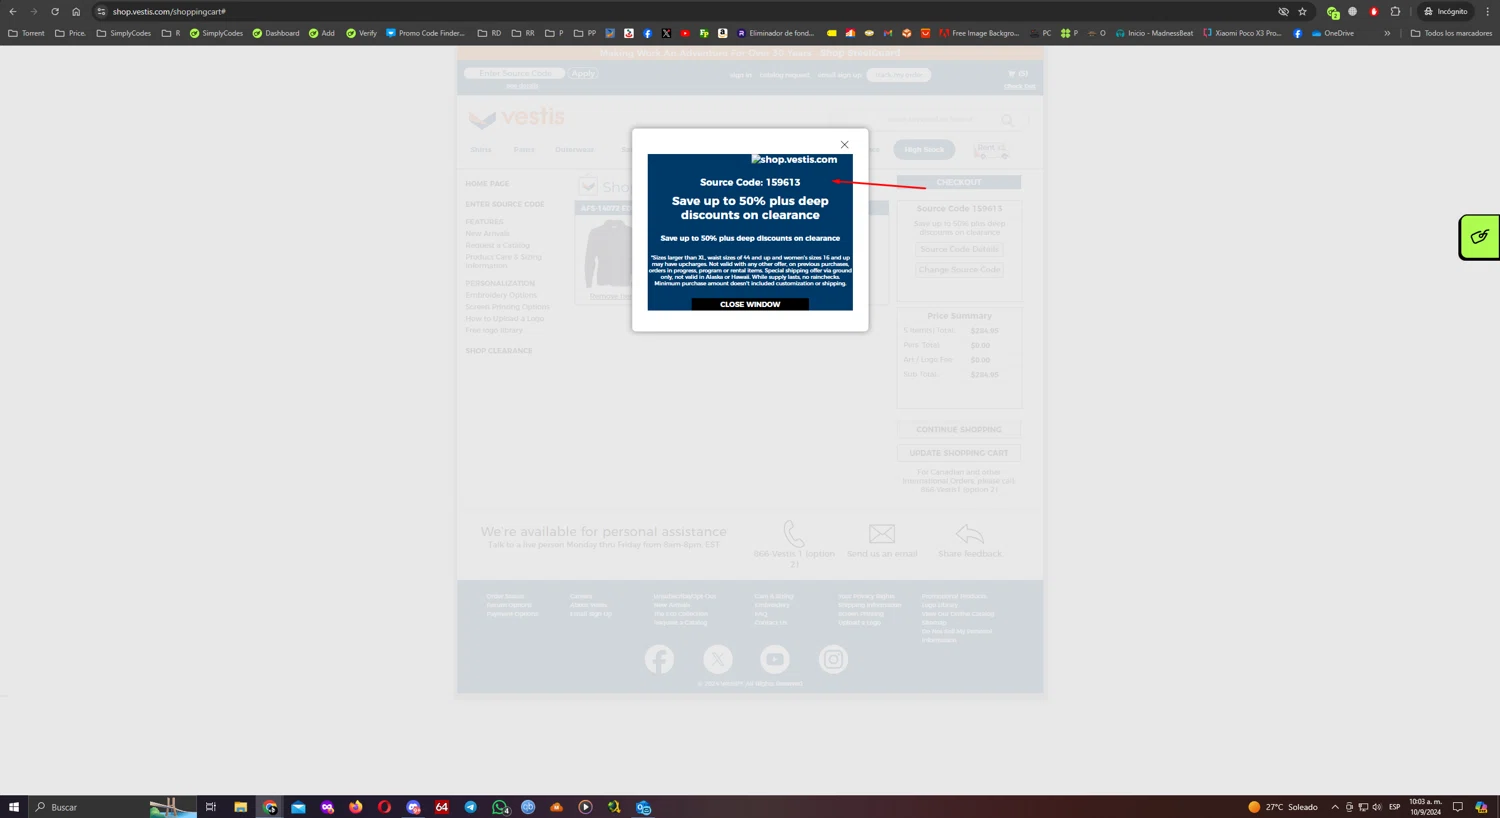
Task: Click the Vestis logo
Action: pos(517,118)
